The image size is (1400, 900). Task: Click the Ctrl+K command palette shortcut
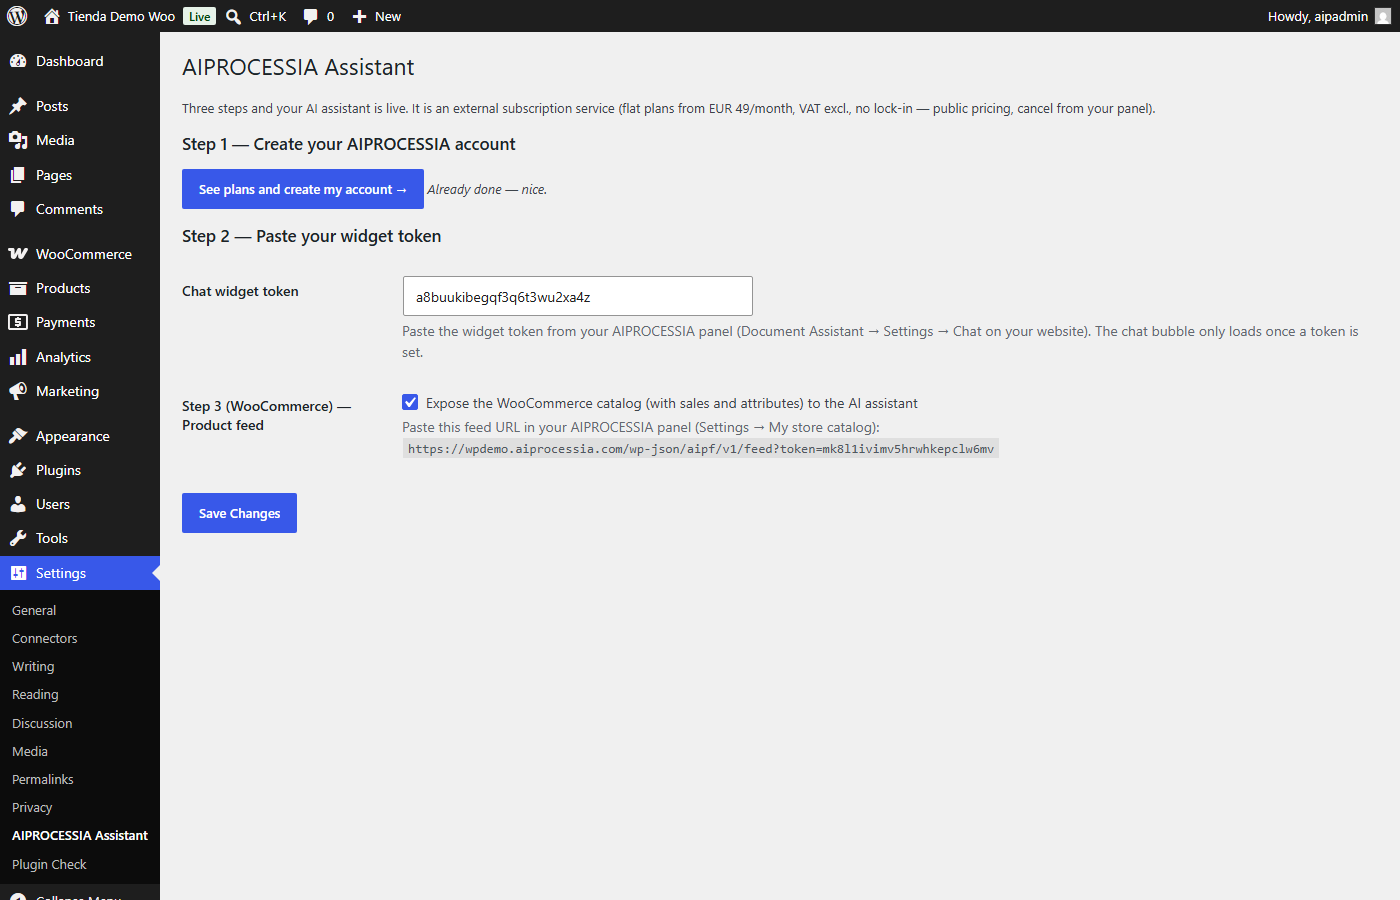click(x=268, y=17)
